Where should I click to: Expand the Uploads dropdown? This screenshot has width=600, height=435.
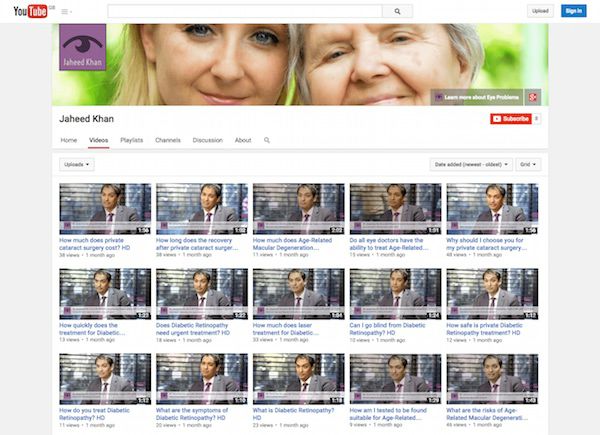point(76,164)
